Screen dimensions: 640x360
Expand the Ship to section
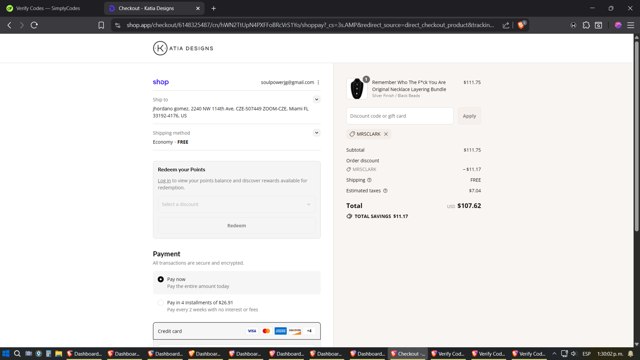(x=316, y=100)
